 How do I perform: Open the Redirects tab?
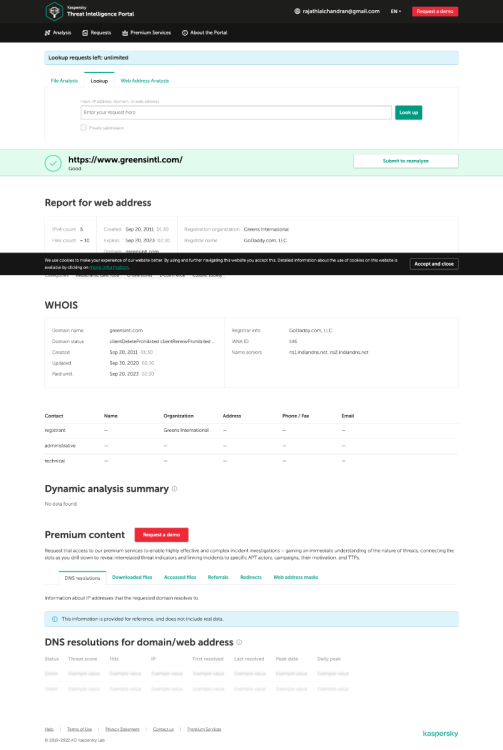(x=251, y=577)
